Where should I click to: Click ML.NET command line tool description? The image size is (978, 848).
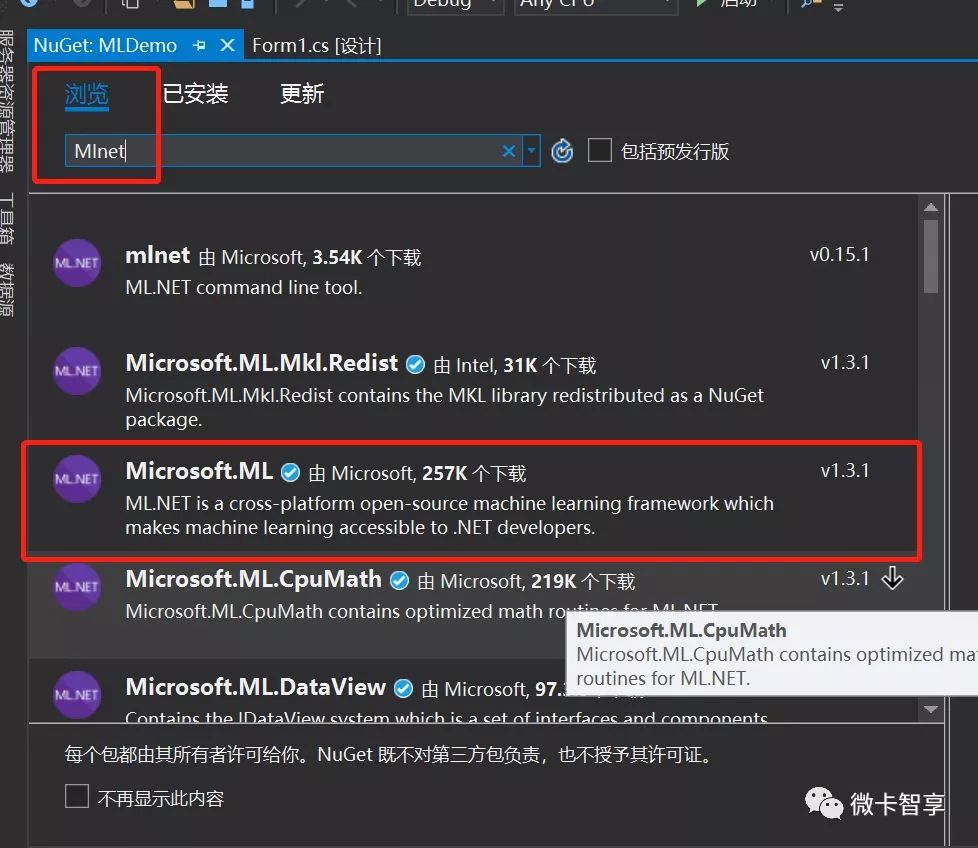244,287
